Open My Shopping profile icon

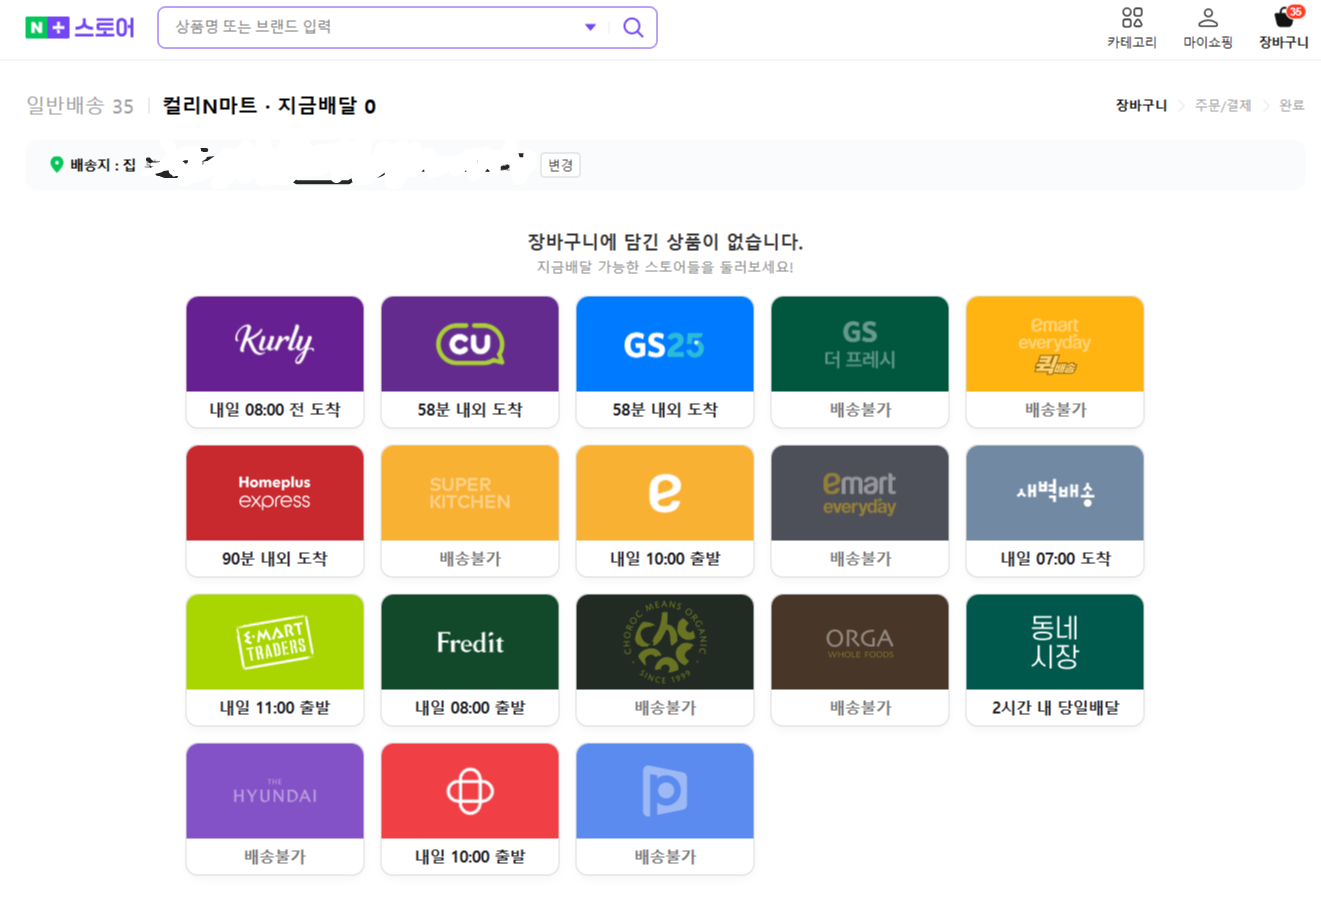1207,18
